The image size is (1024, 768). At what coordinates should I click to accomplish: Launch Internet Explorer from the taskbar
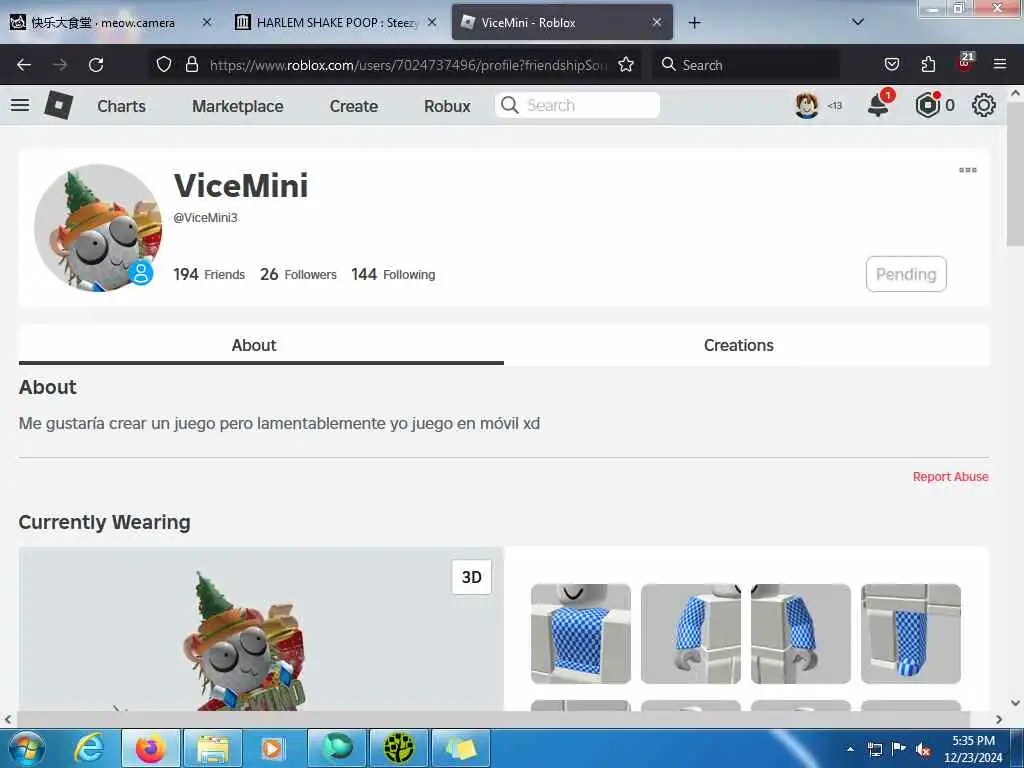pyautogui.click(x=89, y=748)
